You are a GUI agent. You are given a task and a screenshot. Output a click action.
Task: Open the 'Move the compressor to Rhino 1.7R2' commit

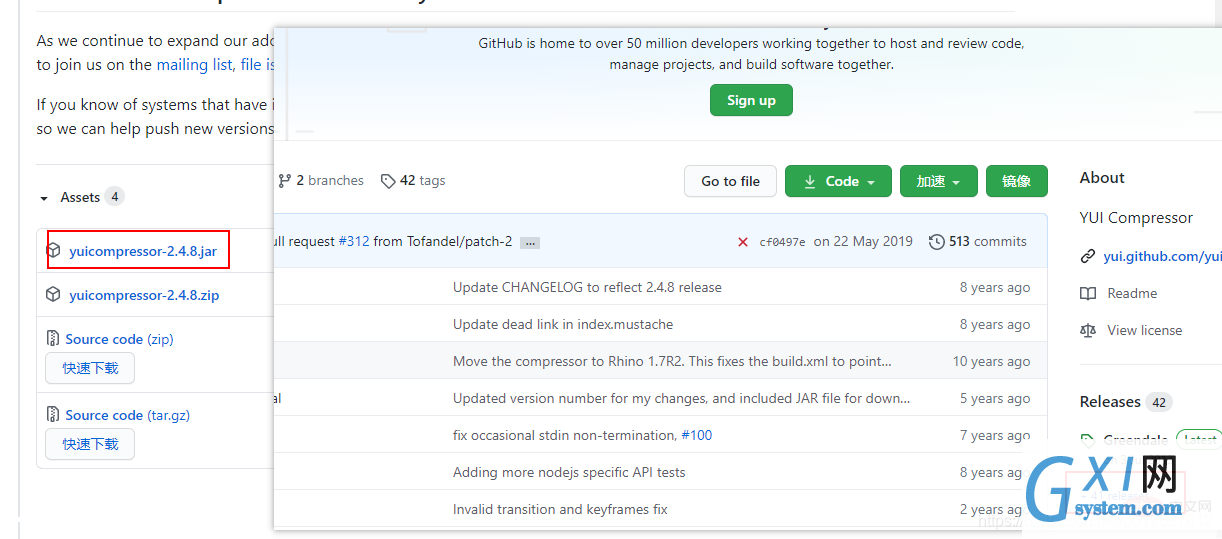click(x=672, y=361)
